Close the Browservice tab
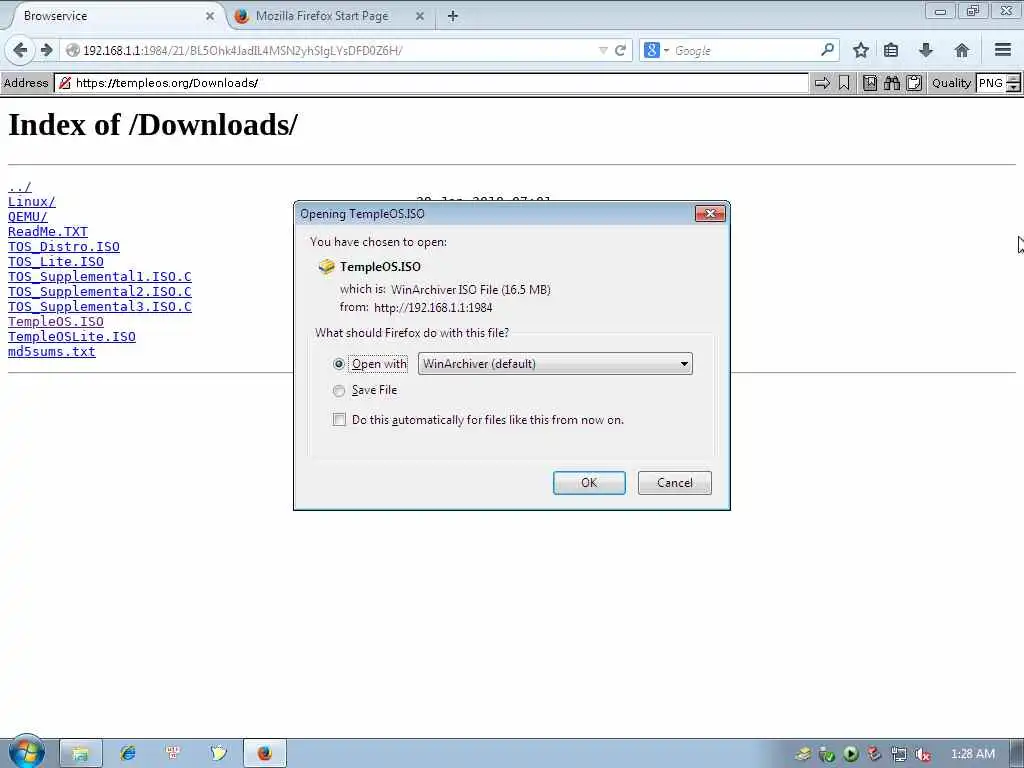Viewport: 1024px width, 768px height. click(210, 16)
